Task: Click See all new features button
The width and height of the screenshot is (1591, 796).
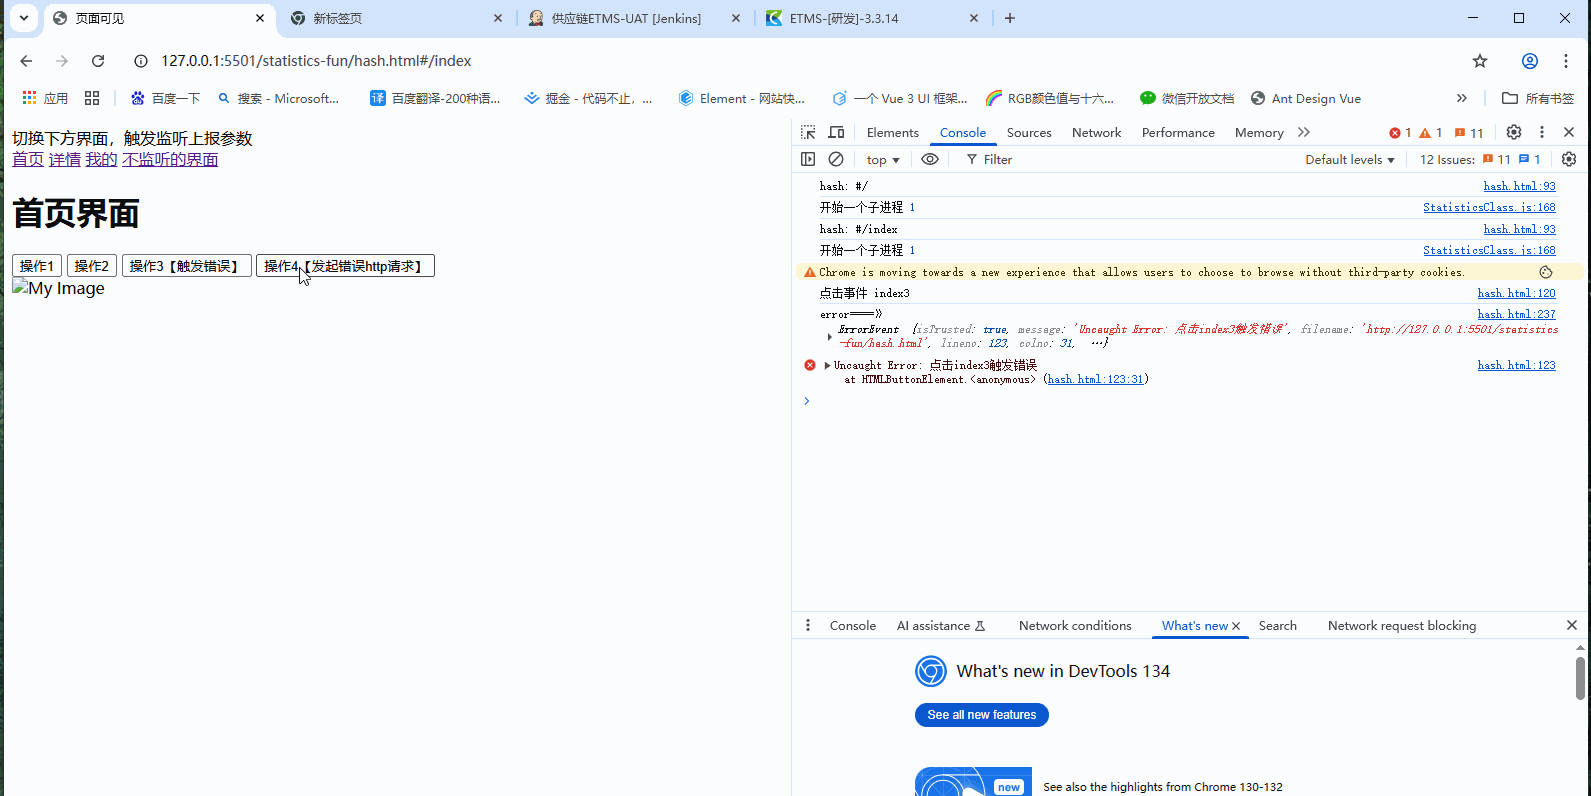Action: 982,715
